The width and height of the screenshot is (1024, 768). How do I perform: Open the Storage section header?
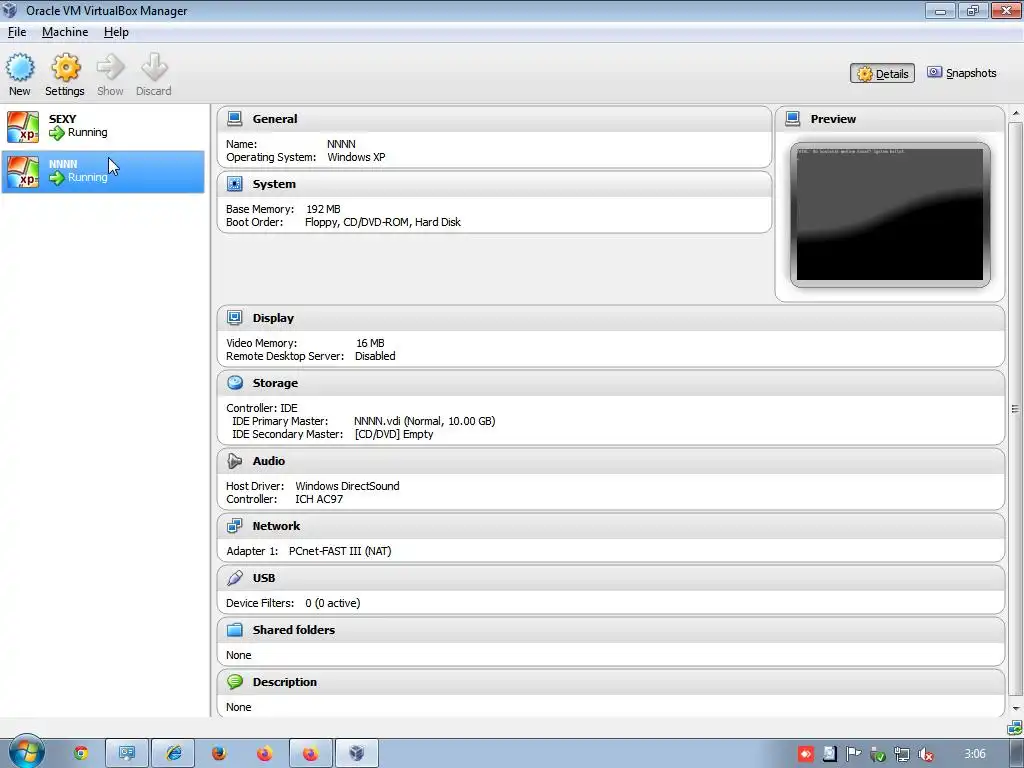pos(611,383)
